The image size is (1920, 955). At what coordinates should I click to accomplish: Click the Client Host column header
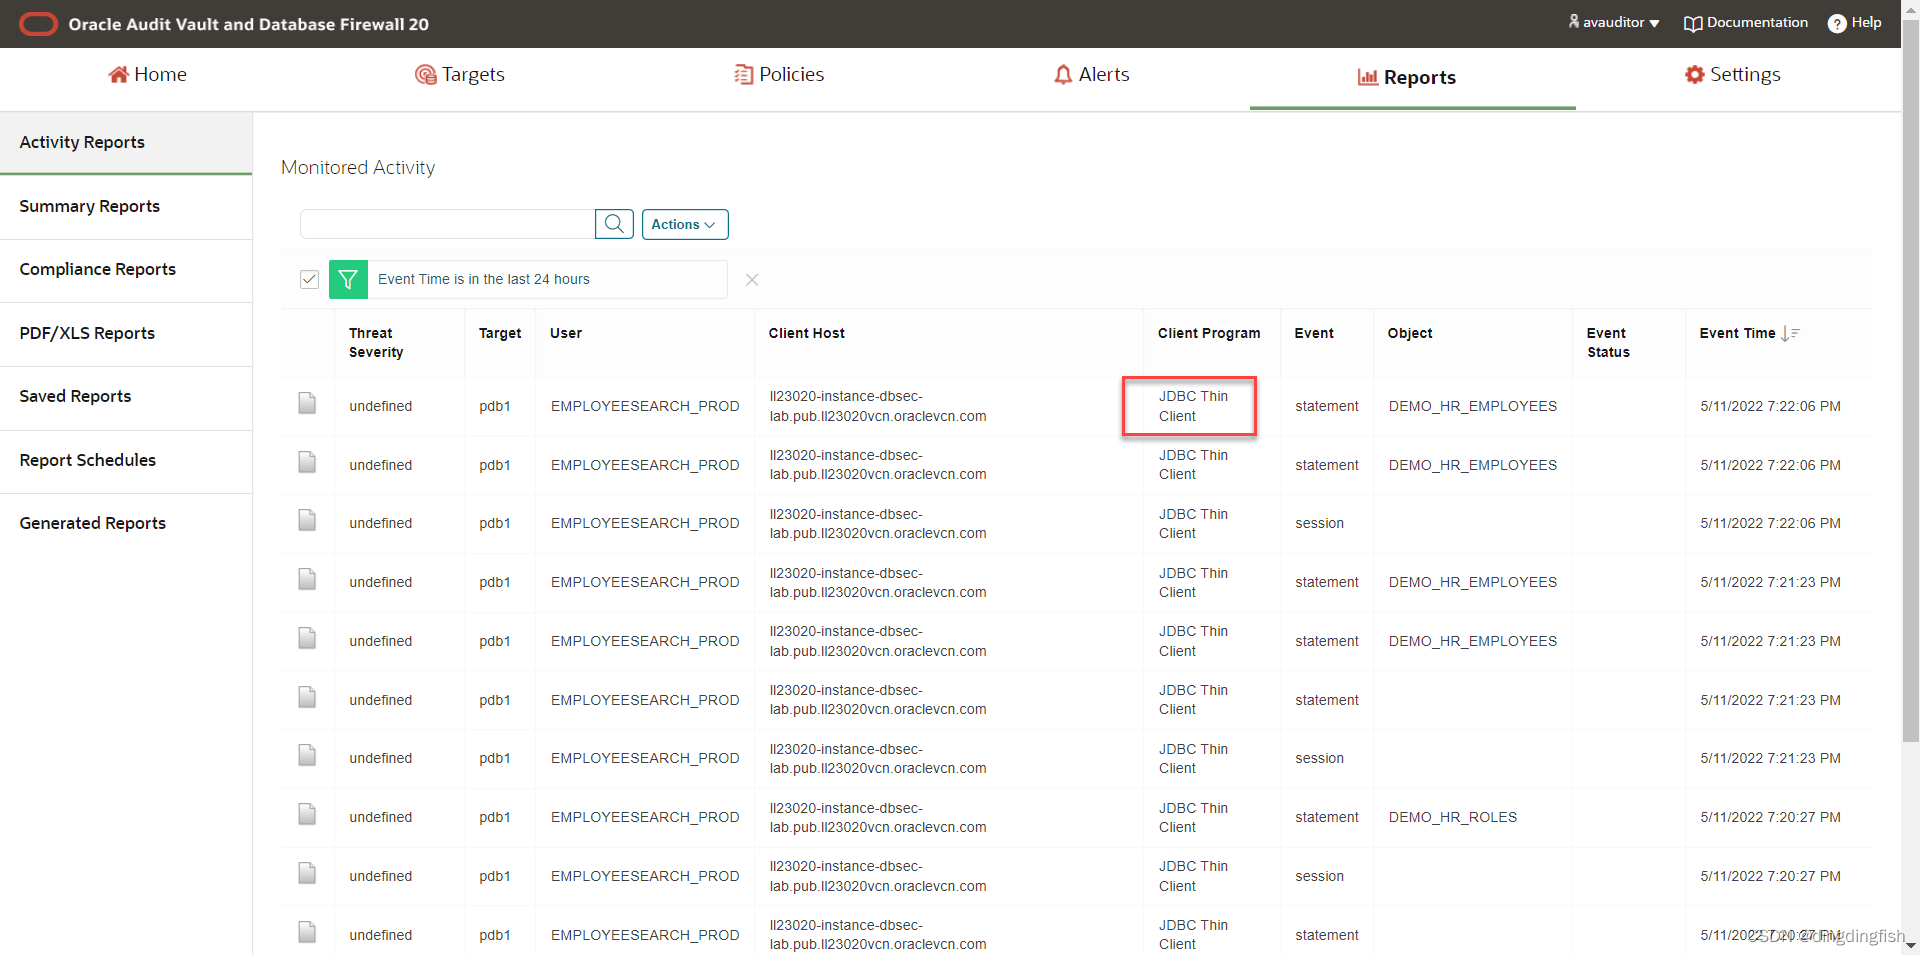click(x=807, y=333)
